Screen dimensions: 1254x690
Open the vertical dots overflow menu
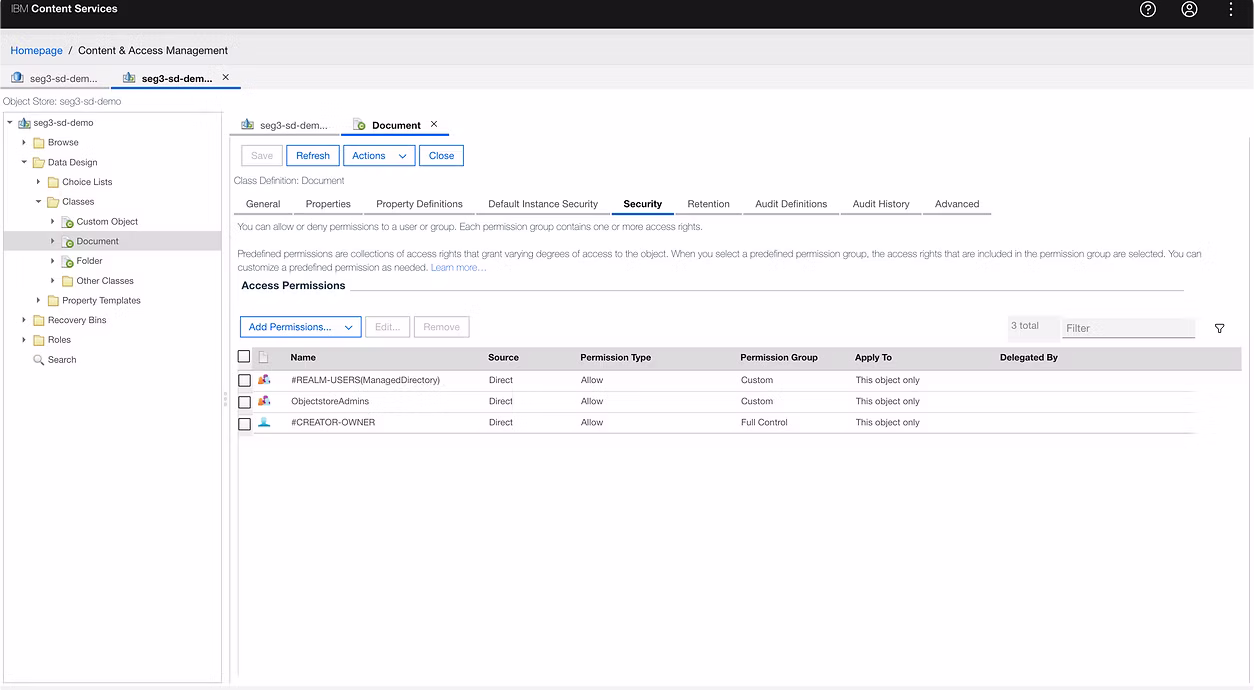(x=1231, y=9)
